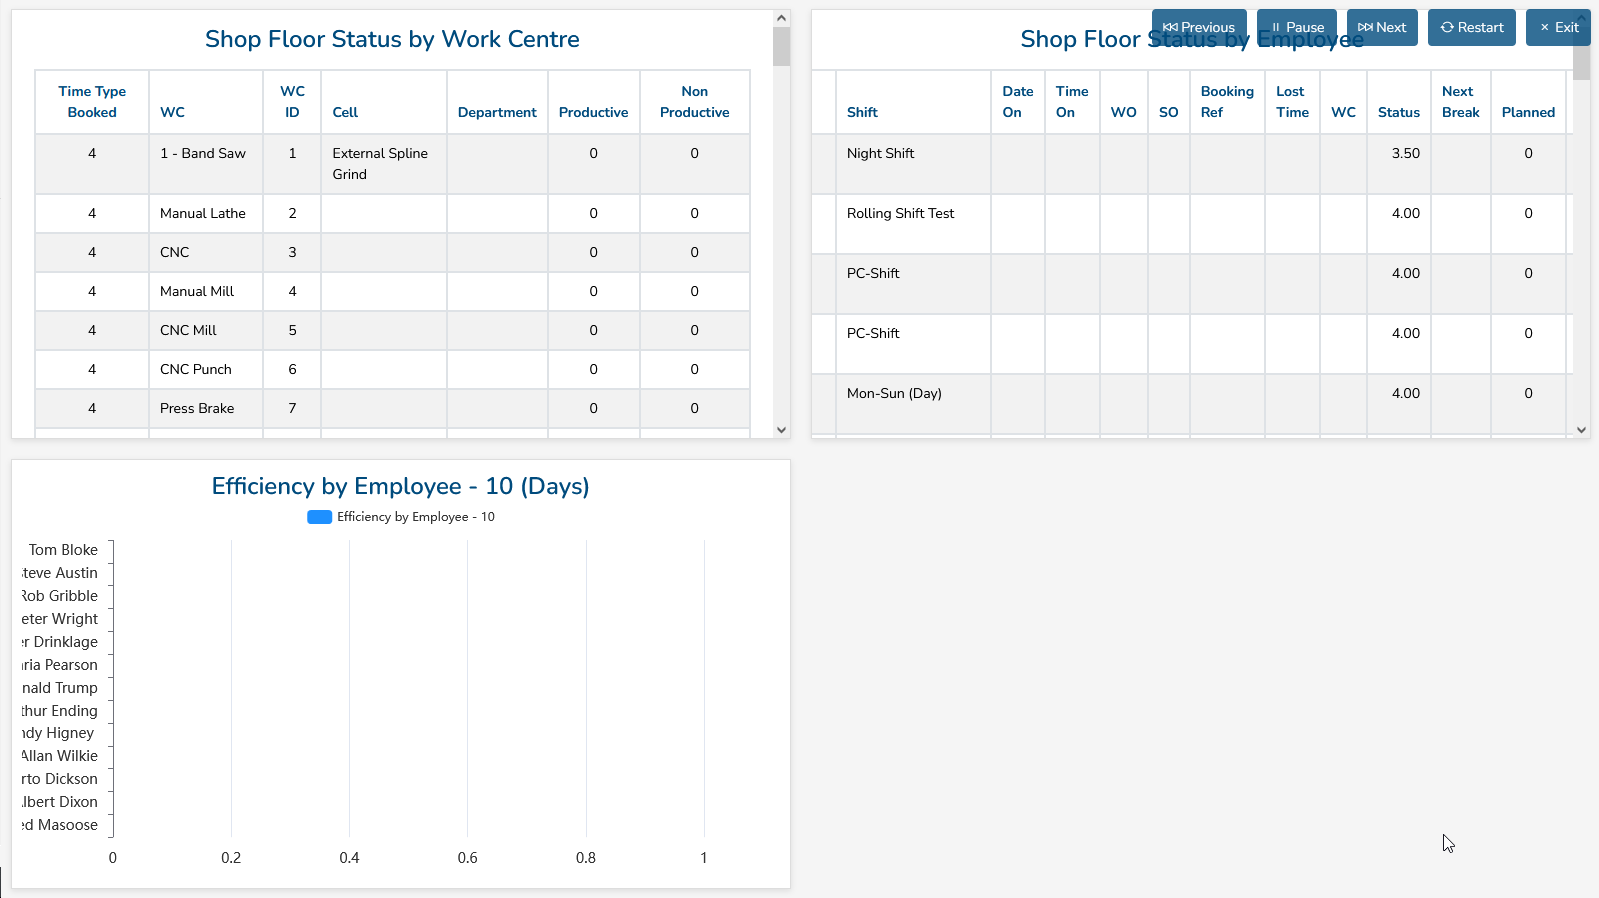Image resolution: width=1599 pixels, height=898 pixels.
Task: Click the WC ID column header
Action: tap(292, 102)
